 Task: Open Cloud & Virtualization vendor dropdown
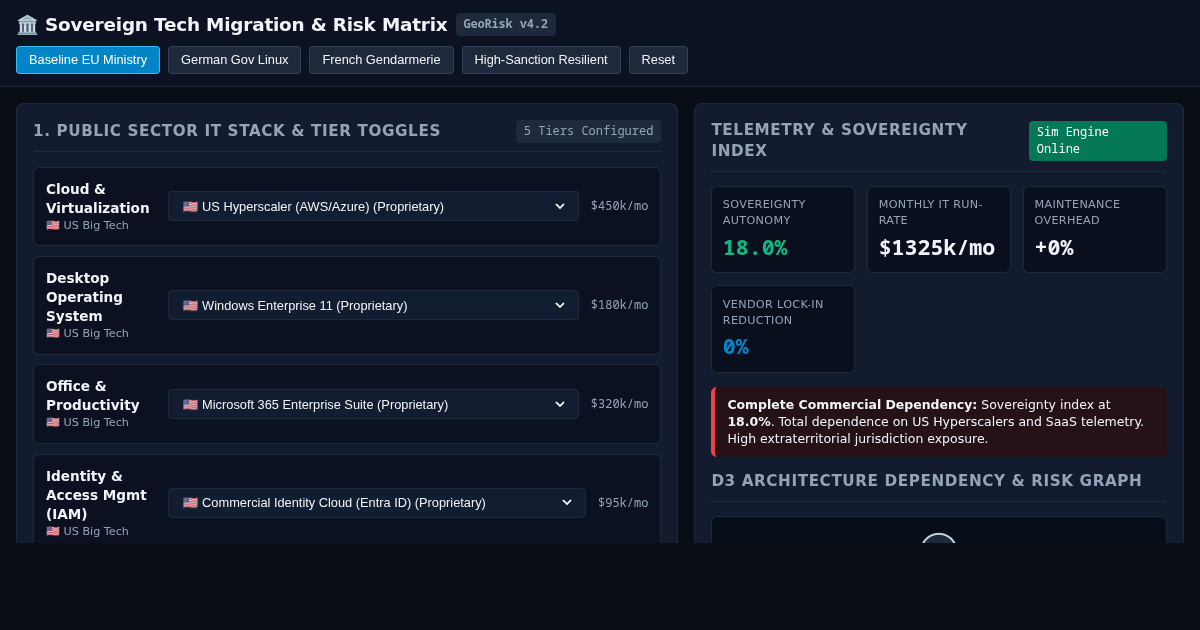click(x=373, y=206)
